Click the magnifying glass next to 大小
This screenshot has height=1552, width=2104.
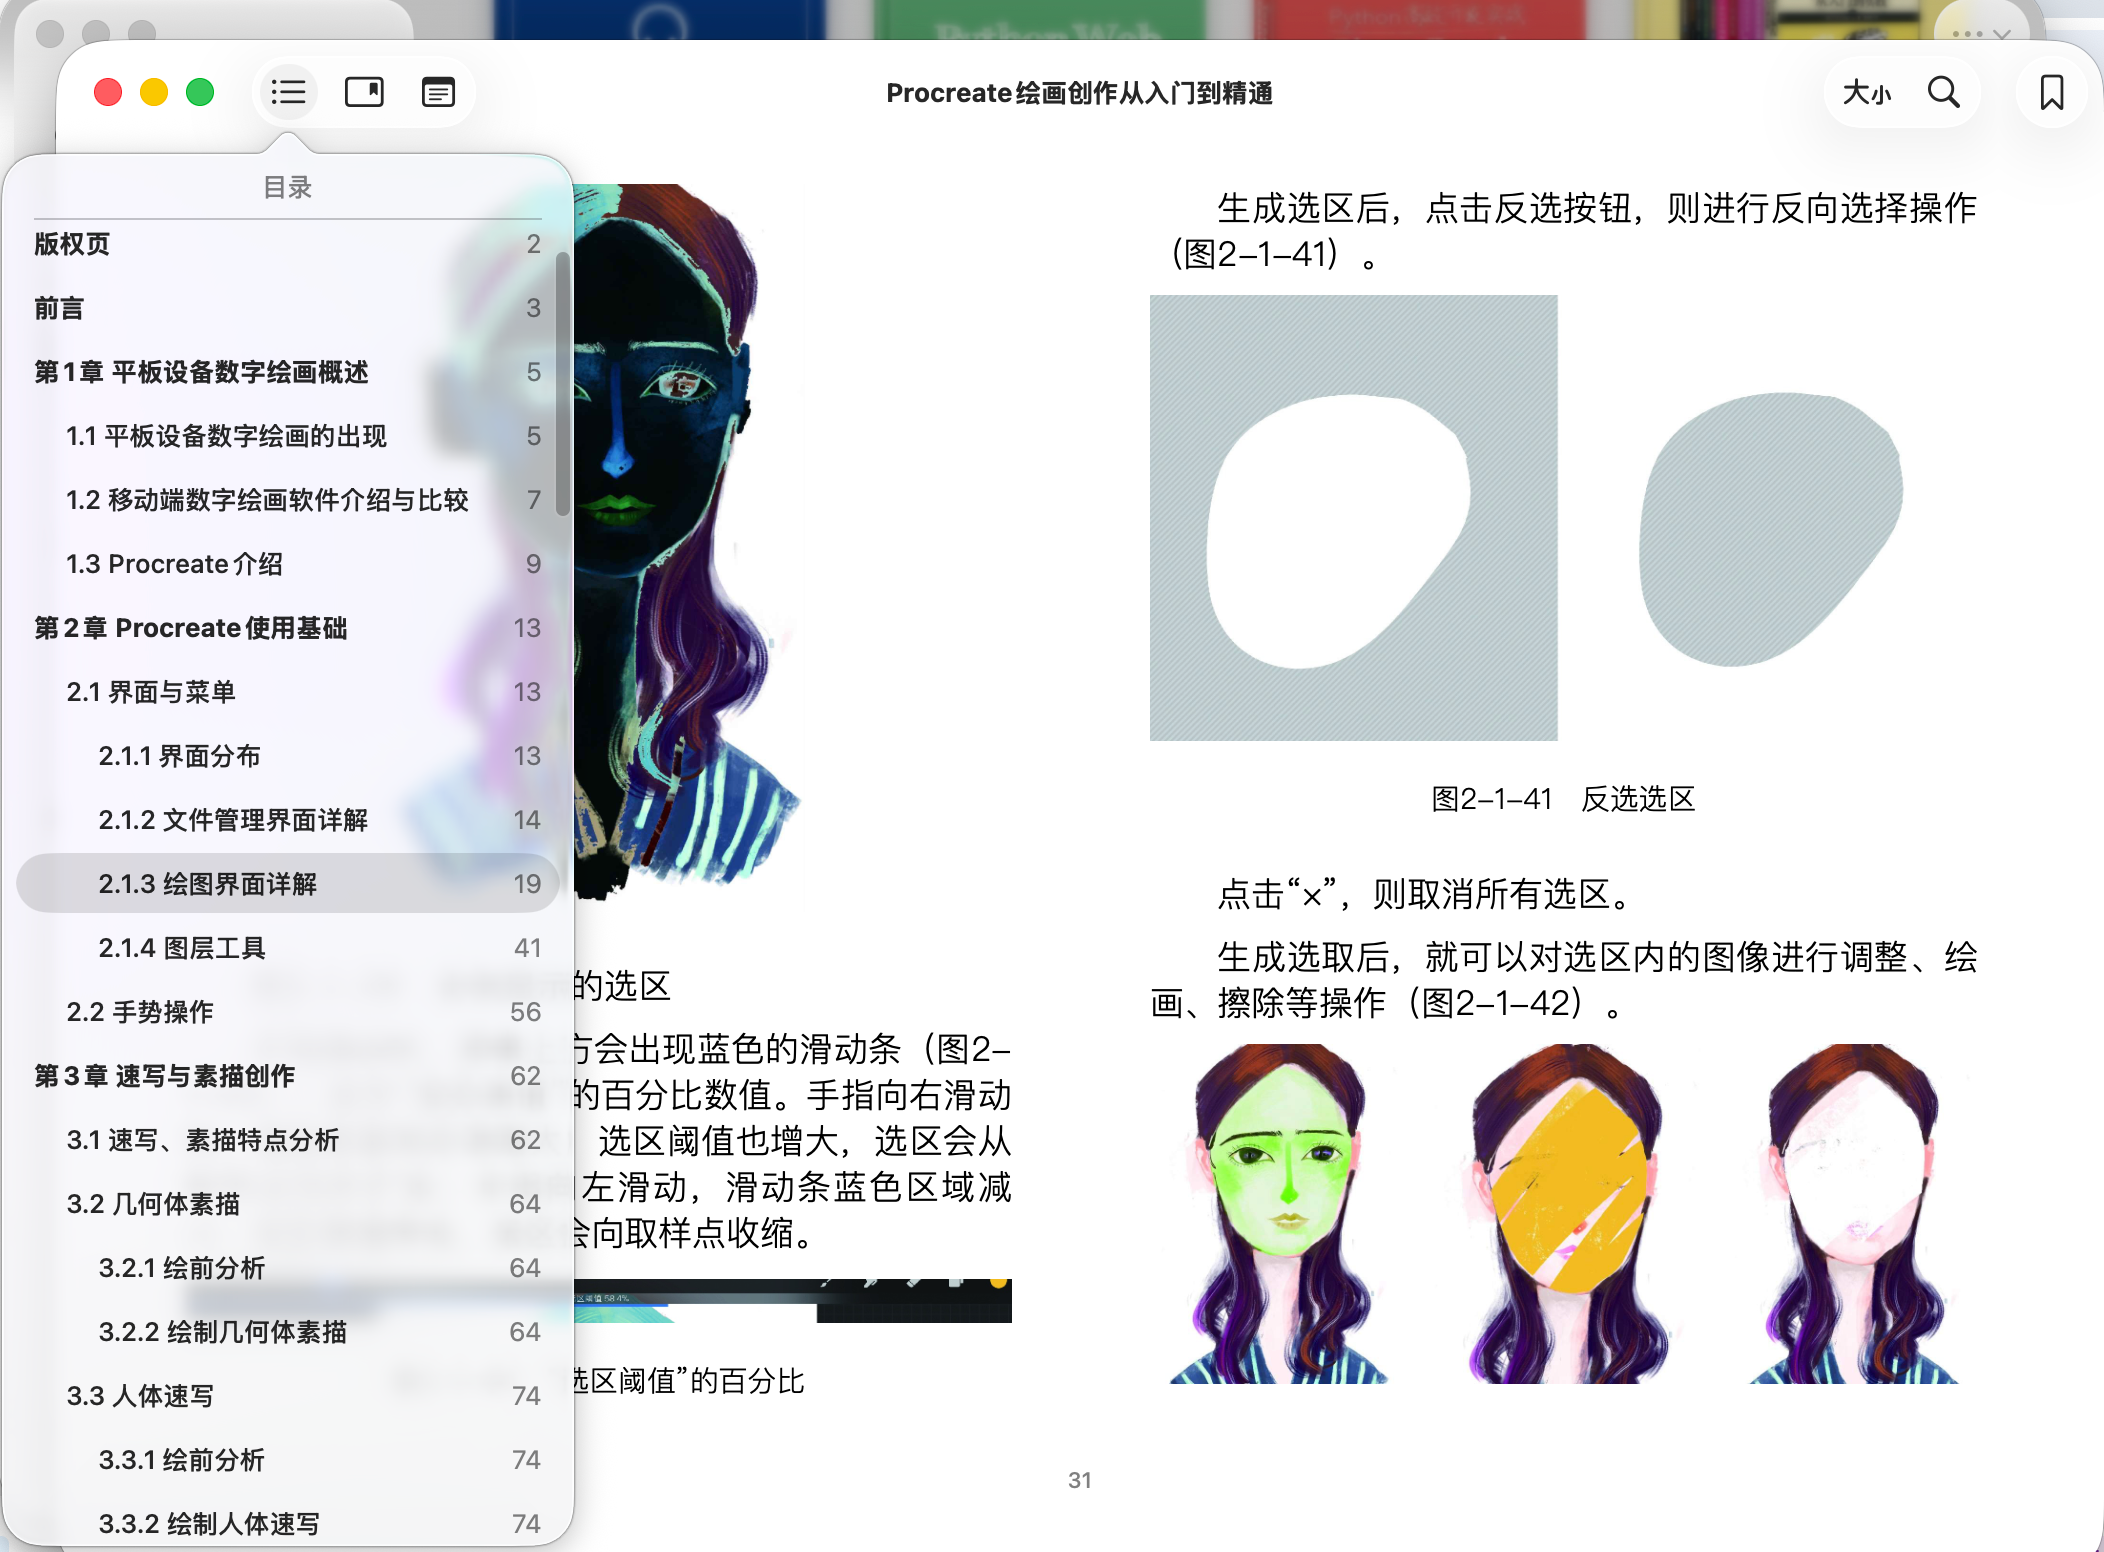click(1943, 92)
